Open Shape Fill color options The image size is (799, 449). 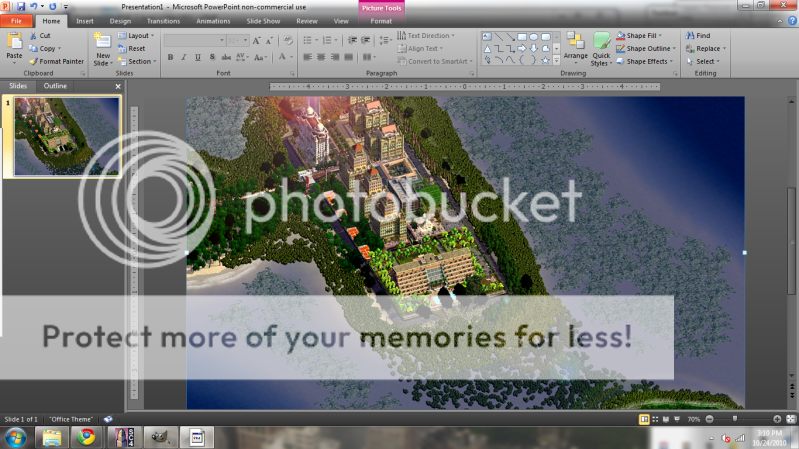pyautogui.click(x=639, y=36)
